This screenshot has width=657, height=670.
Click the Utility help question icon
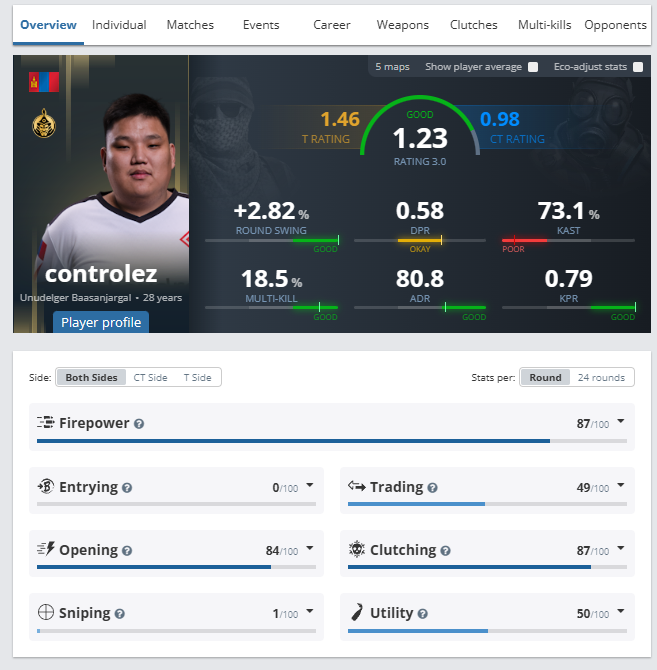(x=422, y=614)
